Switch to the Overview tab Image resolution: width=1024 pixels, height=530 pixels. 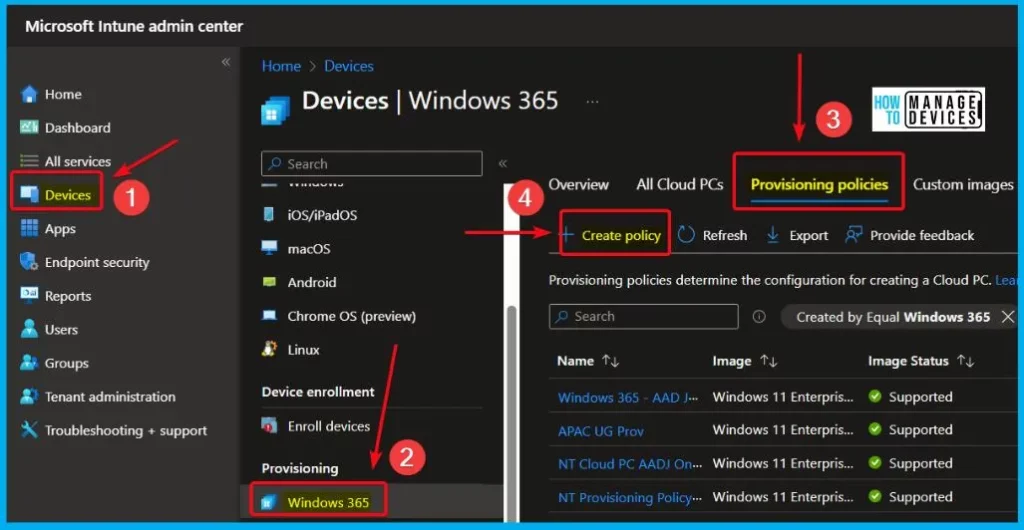pos(579,185)
